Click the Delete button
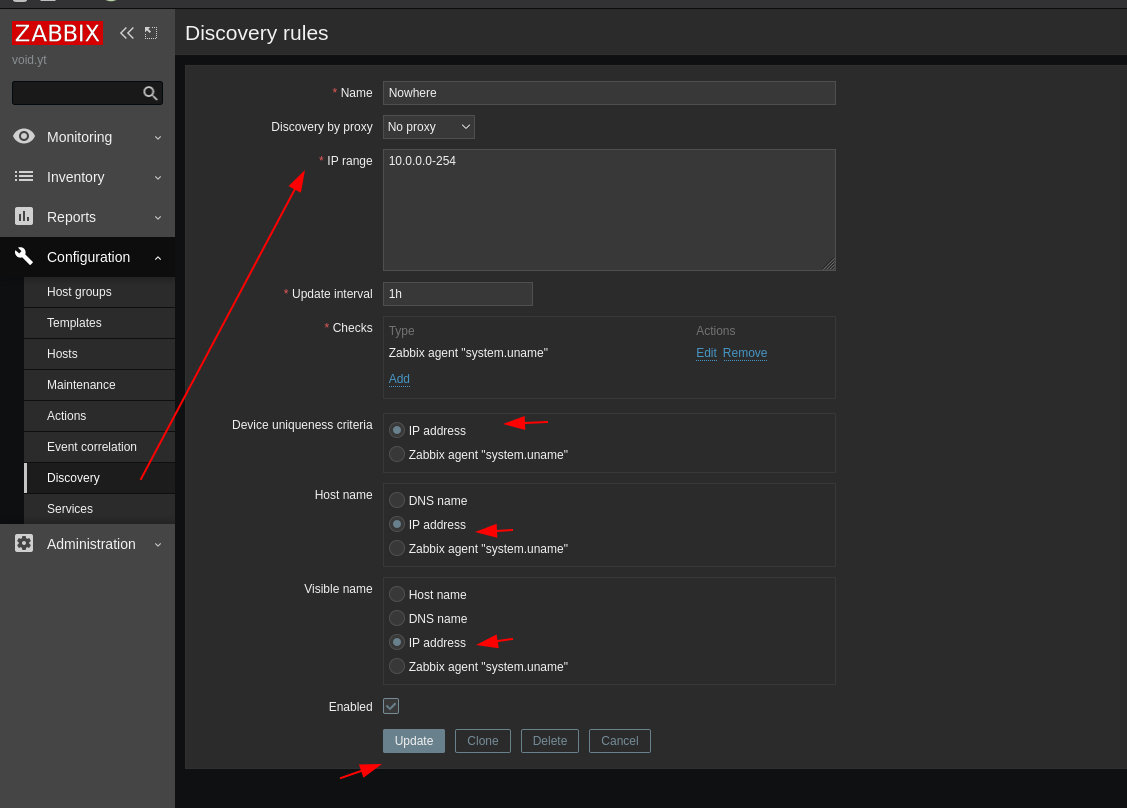Screen dimensions: 1127x808 (550, 740)
